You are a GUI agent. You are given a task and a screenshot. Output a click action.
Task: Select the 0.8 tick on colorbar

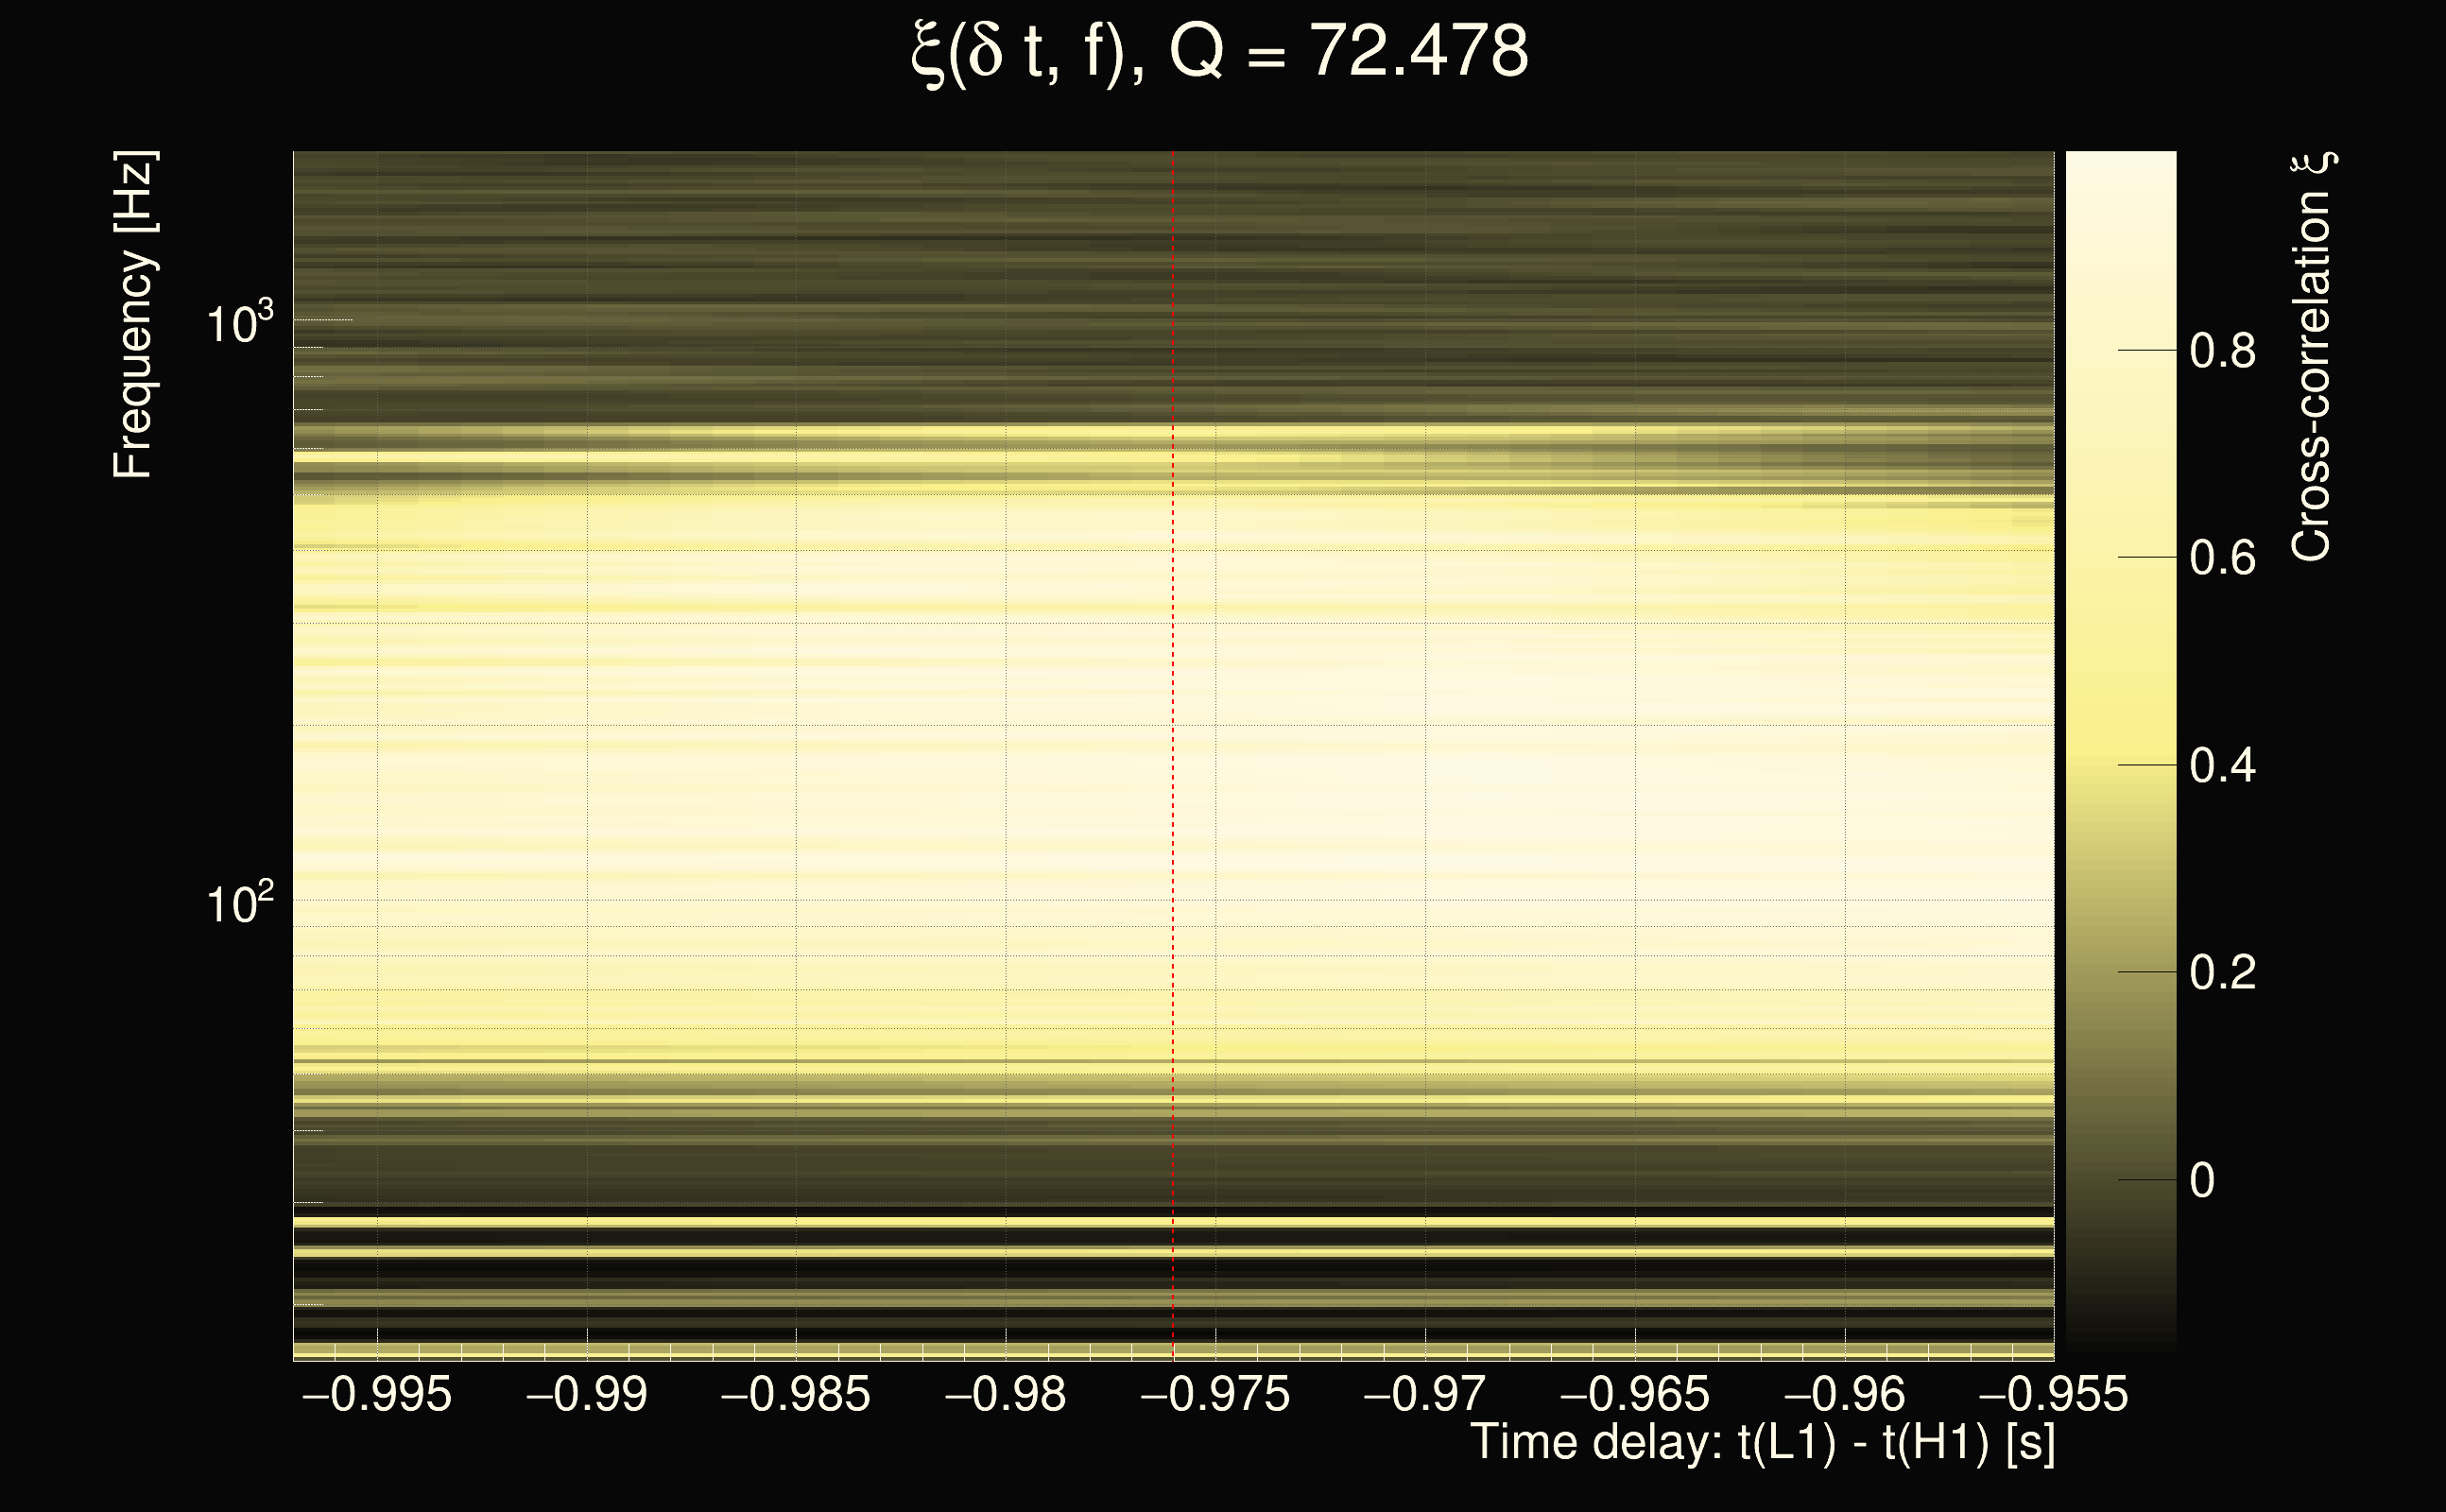tap(2222, 351)
